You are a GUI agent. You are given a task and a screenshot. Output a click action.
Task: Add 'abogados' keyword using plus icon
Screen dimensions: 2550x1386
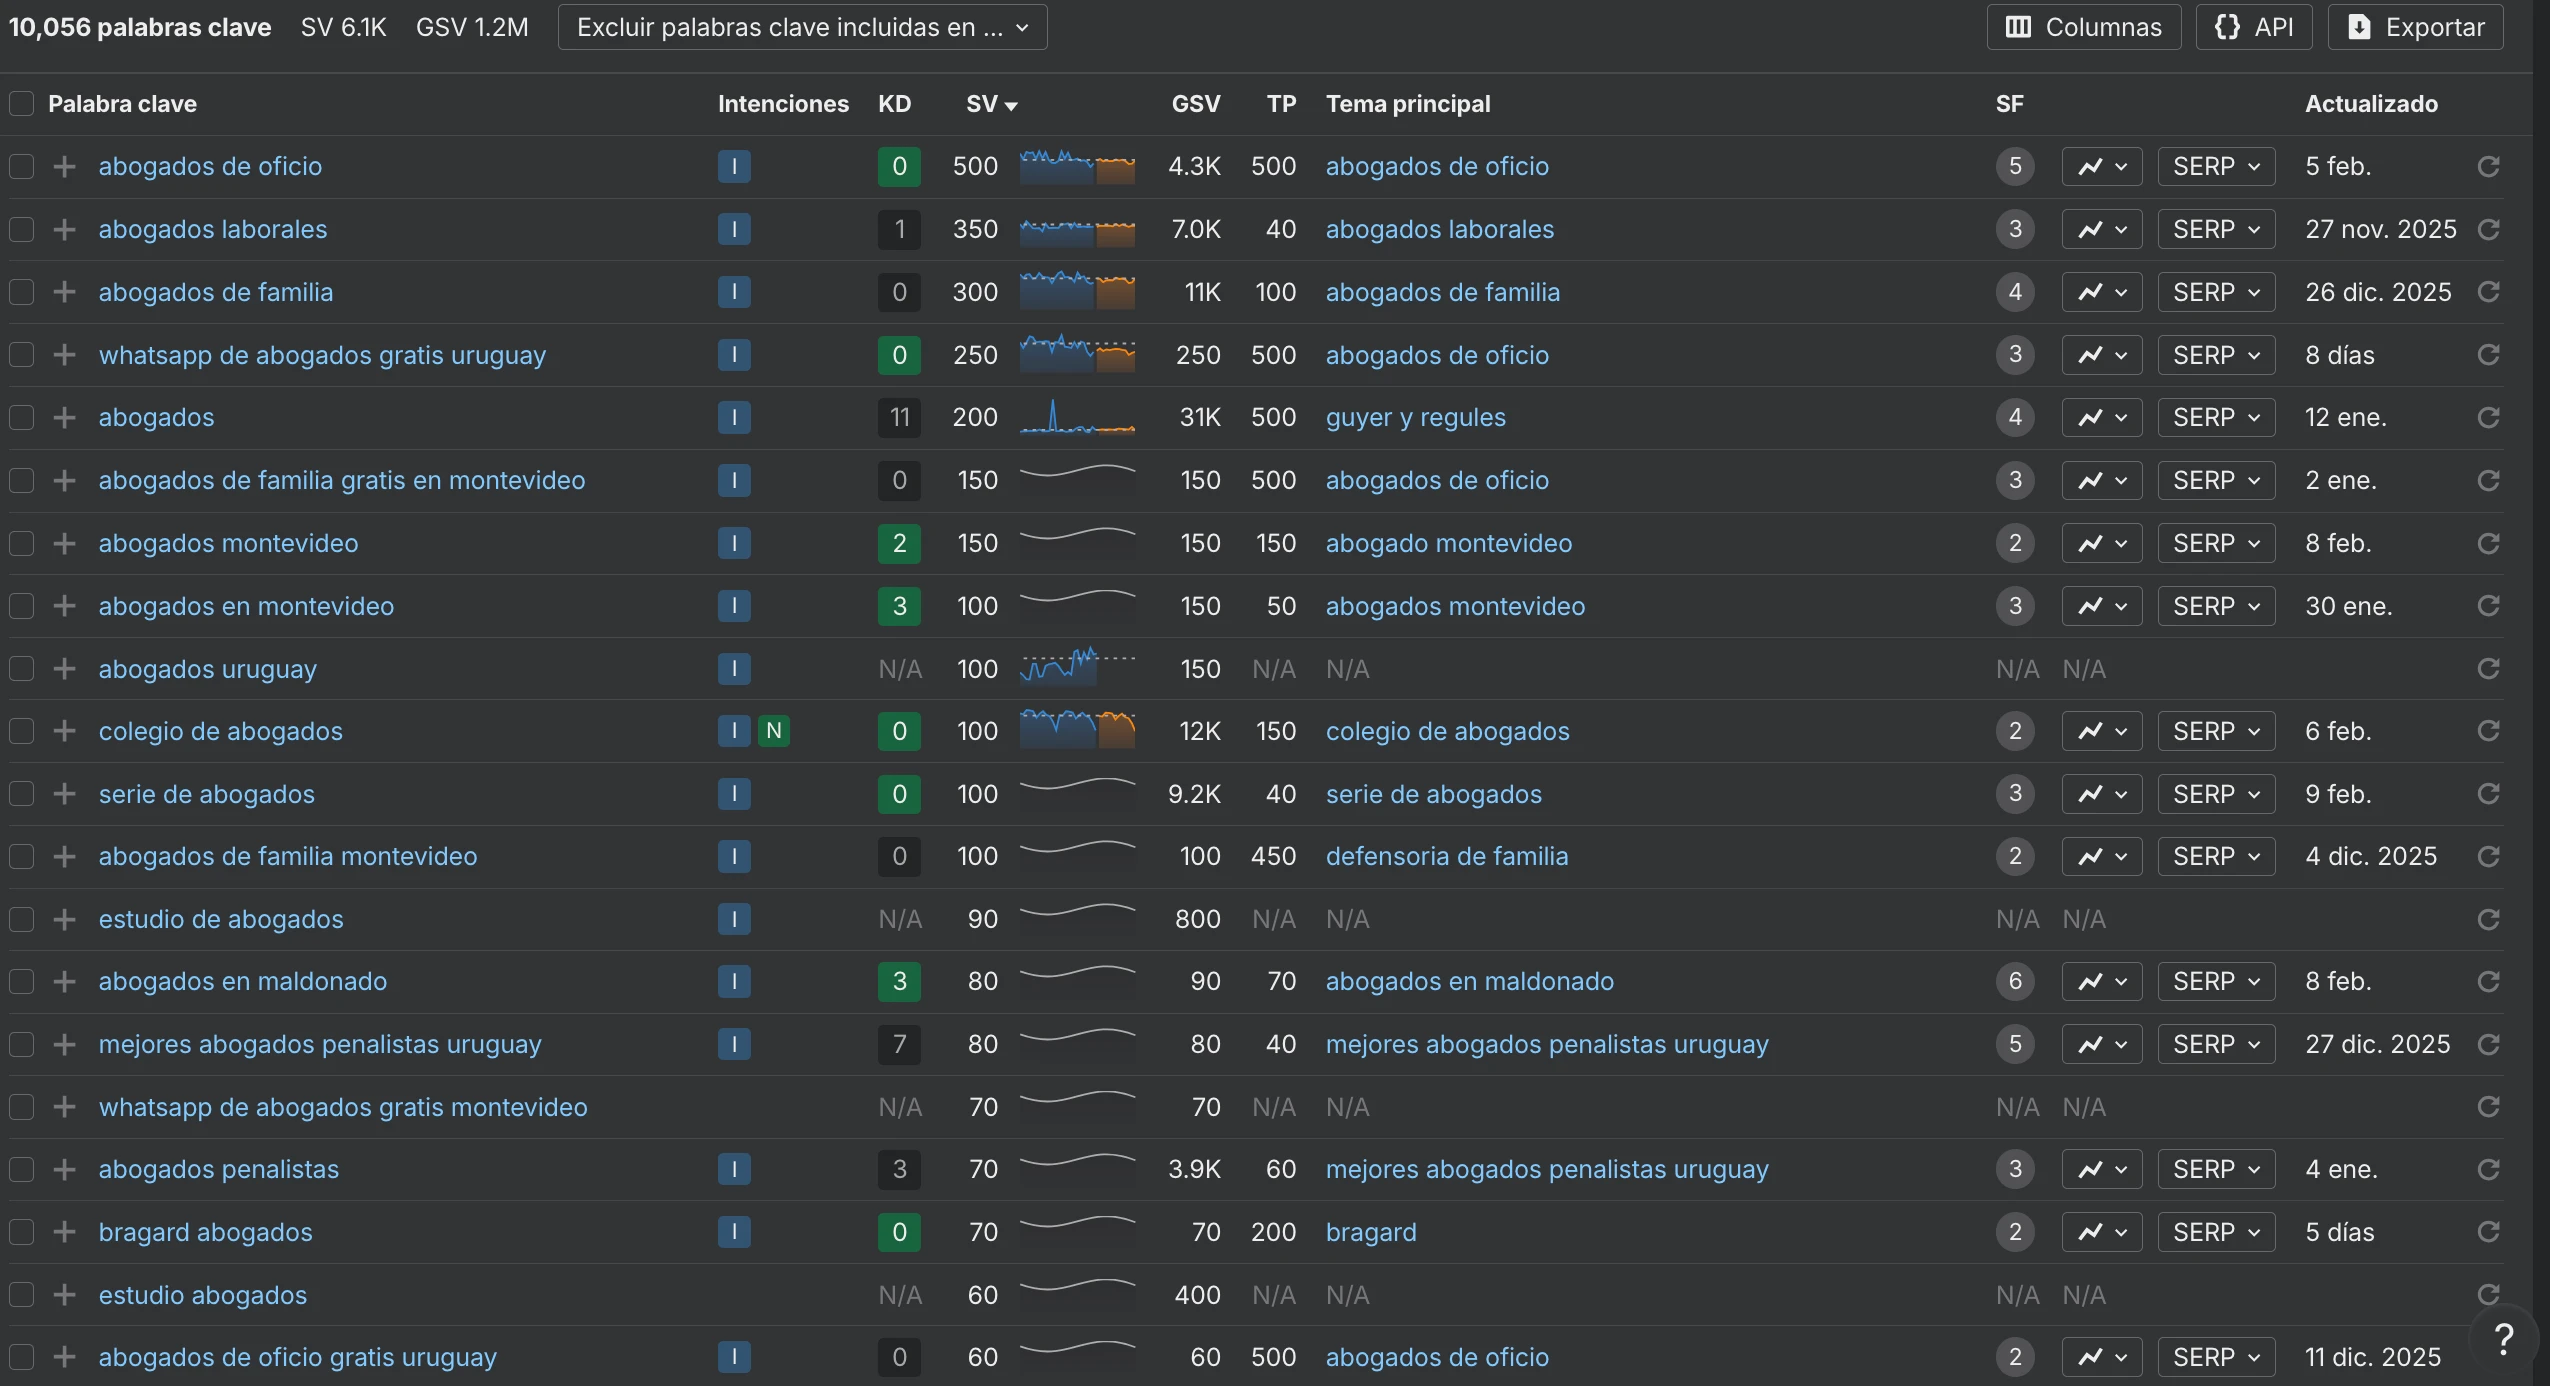coord(65,417)
